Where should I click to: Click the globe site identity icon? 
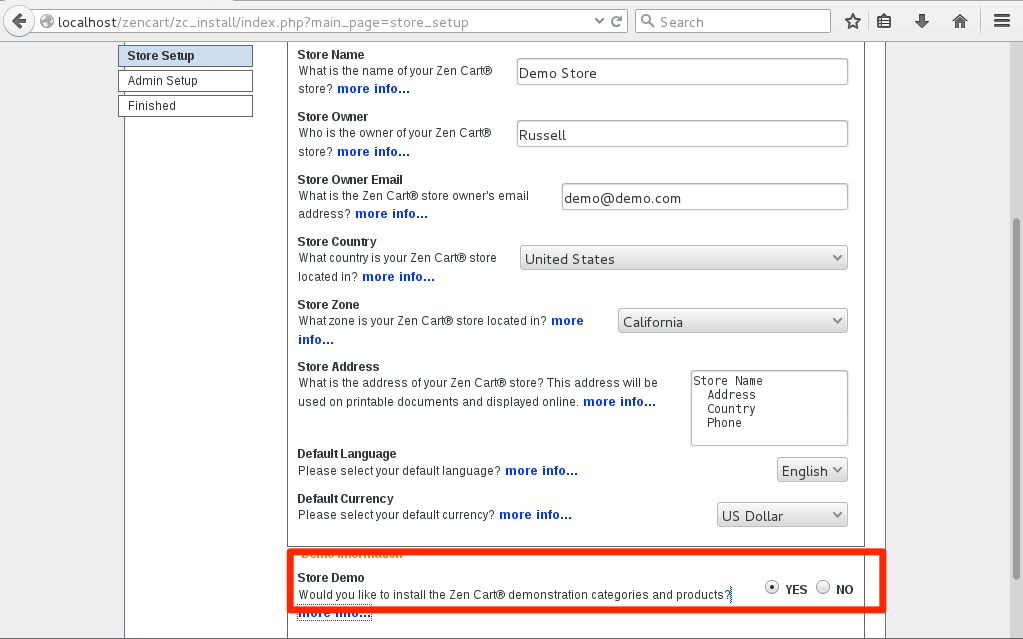click(46, 22)
